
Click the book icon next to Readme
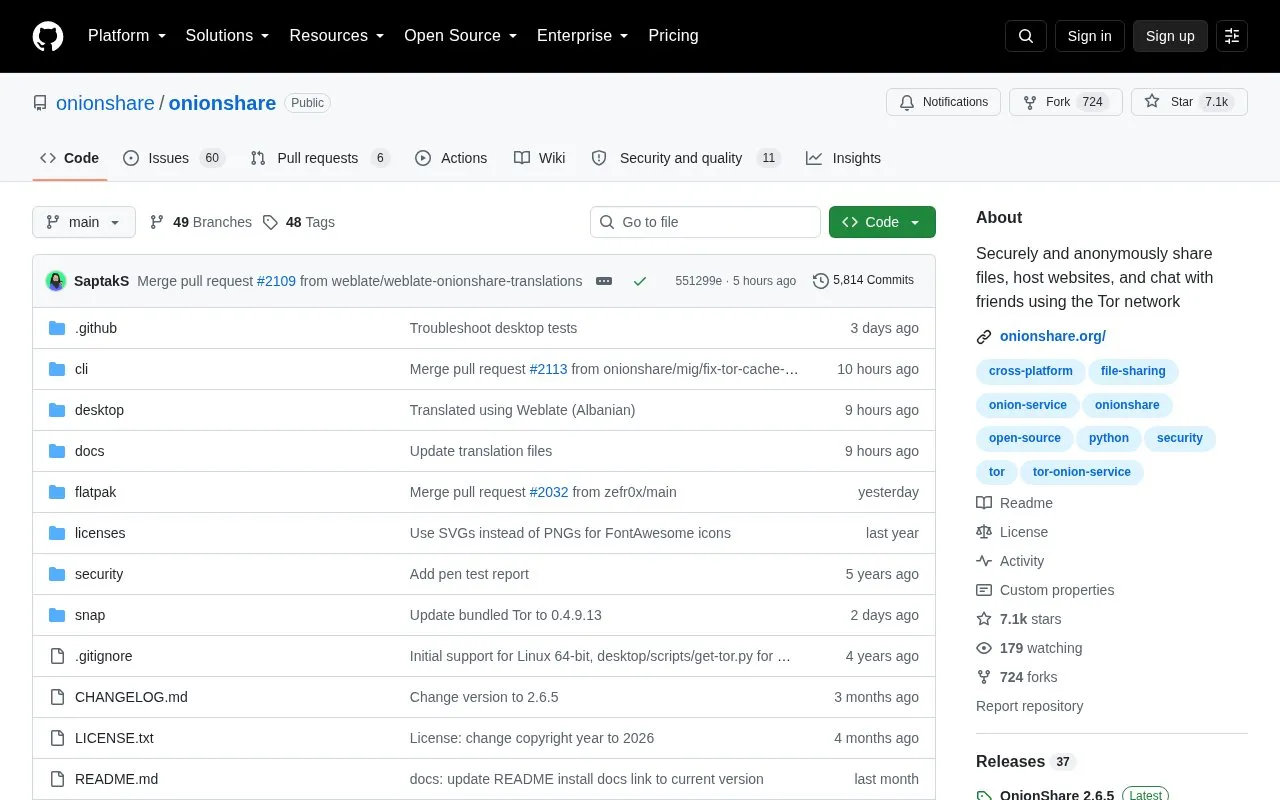[984, 503]
